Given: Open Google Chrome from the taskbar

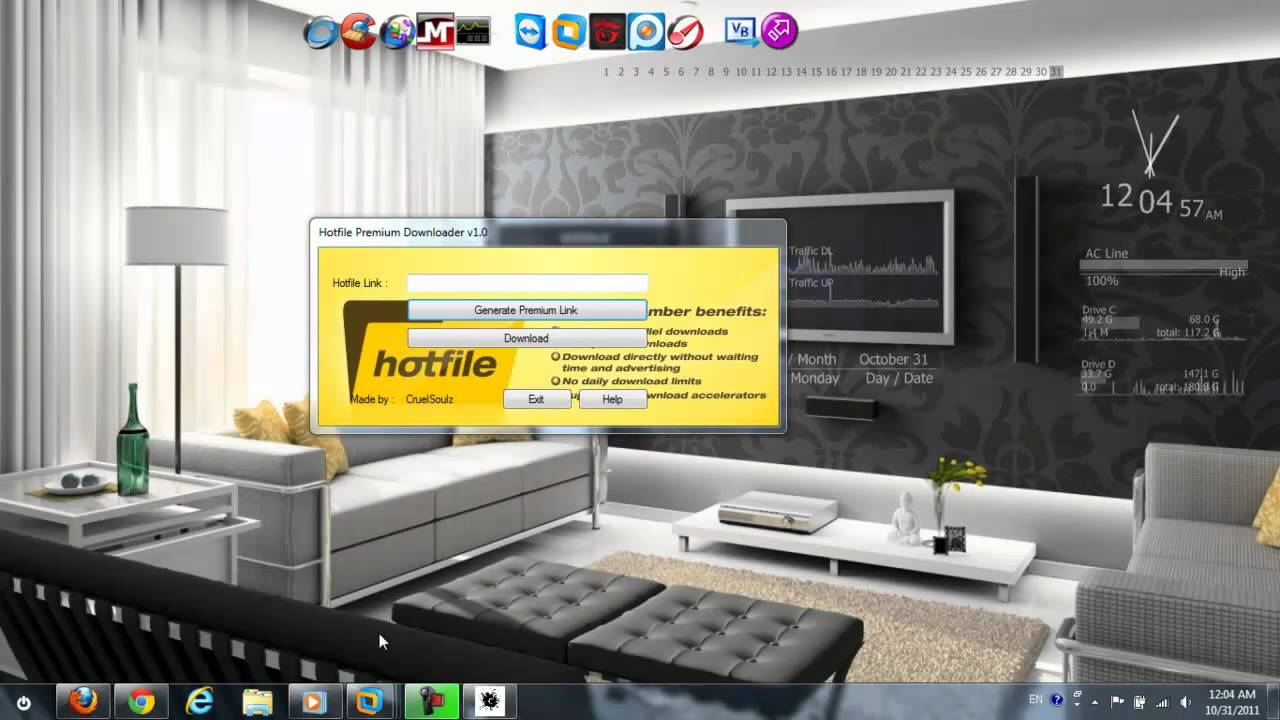Looking at the screenshot, I should tap(141, 702).
